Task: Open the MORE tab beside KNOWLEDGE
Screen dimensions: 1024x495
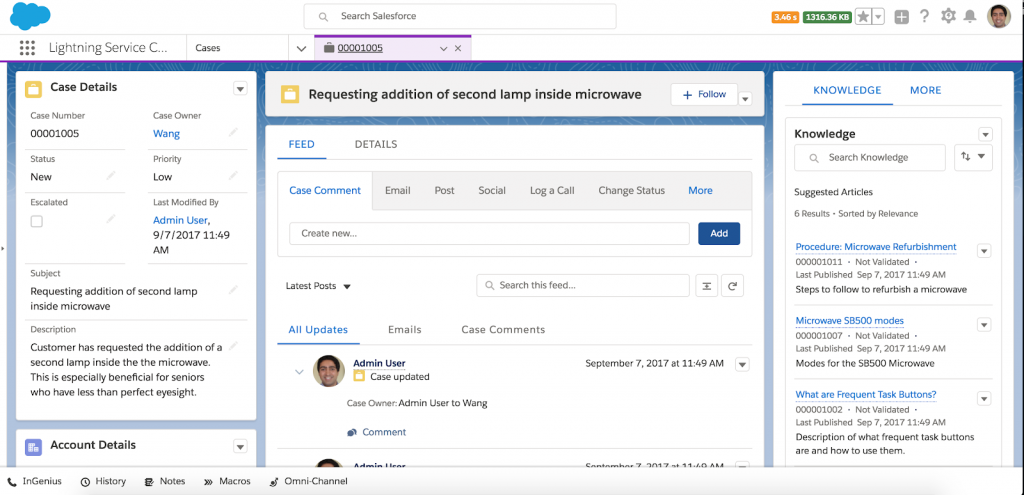Action: [925, 90]
